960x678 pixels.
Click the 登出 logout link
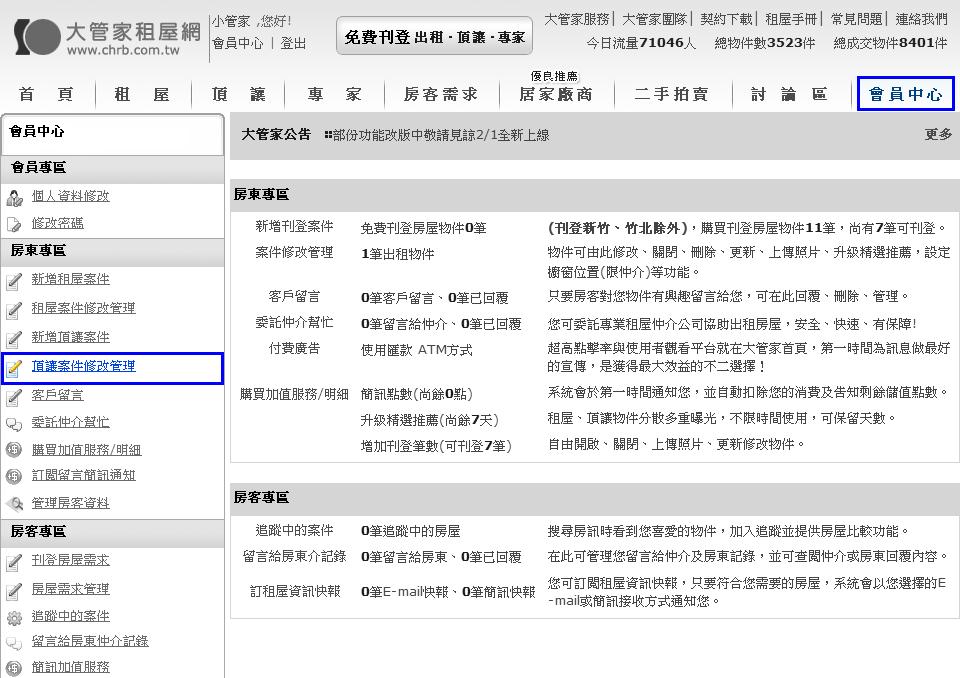pos(293,43)
